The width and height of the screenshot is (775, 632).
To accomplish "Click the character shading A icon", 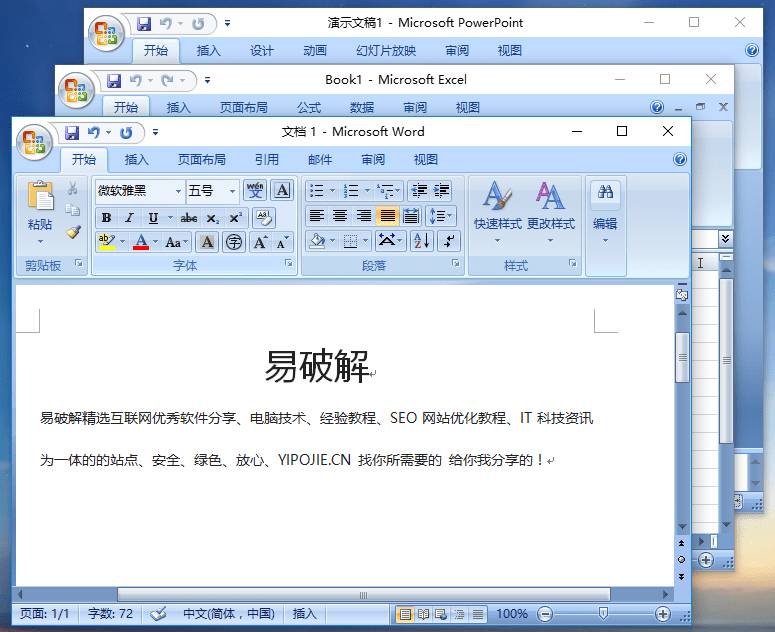I will coord(207,242).
